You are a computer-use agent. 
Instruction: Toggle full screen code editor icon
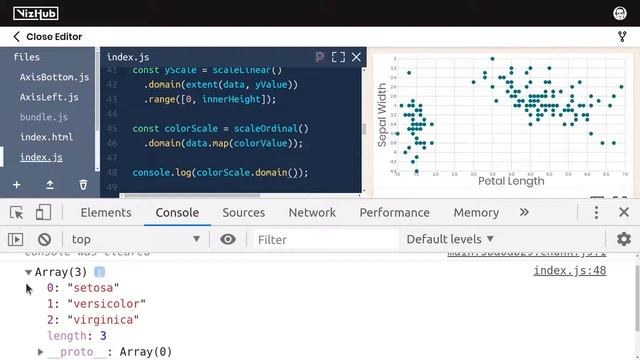click(x=338, y=57)
